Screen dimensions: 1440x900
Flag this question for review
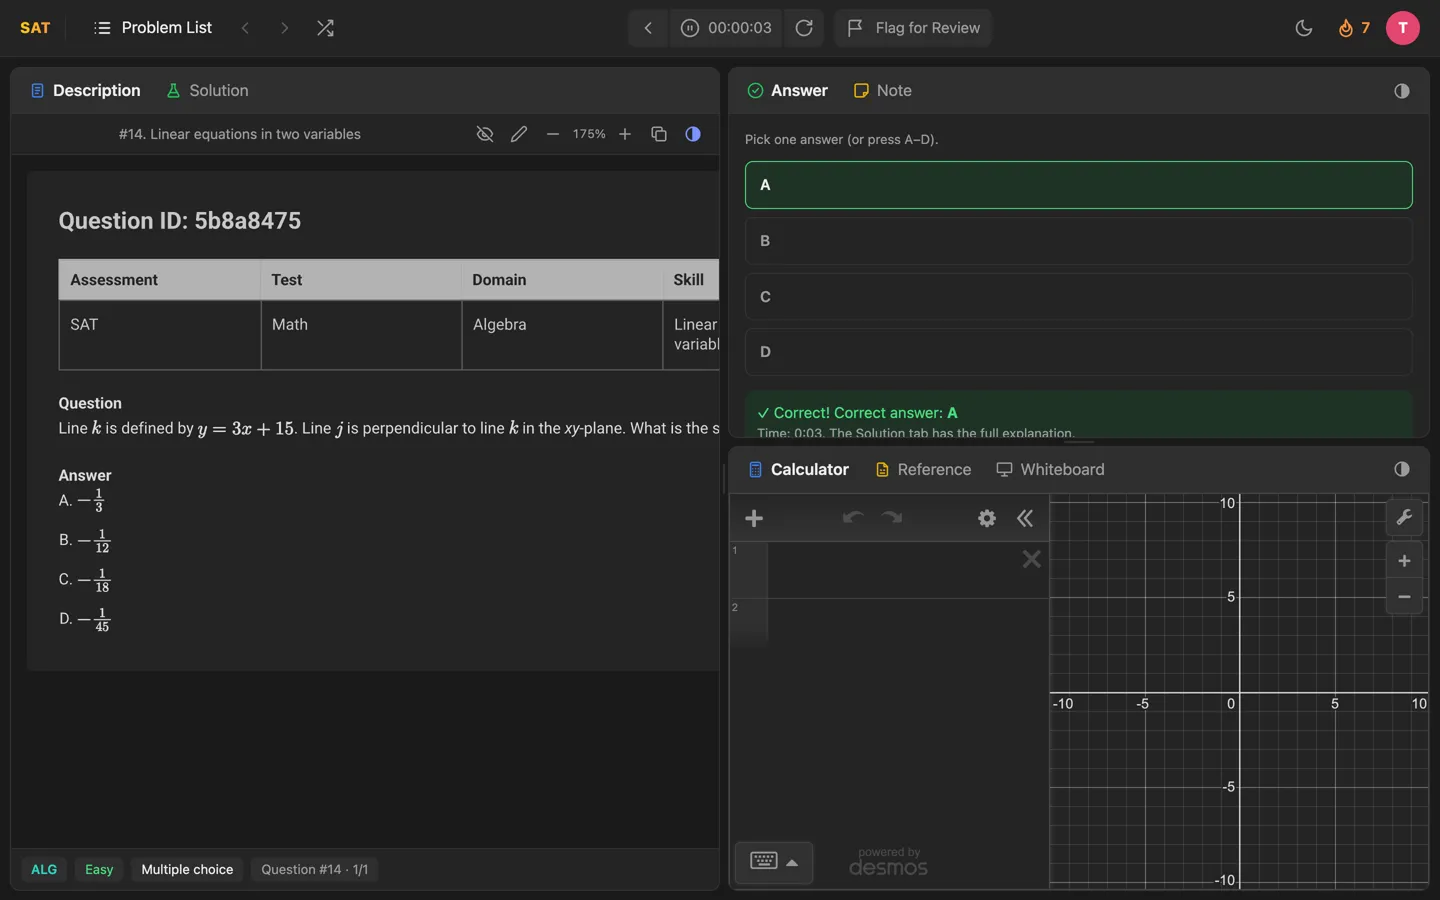tap(913, 28)
